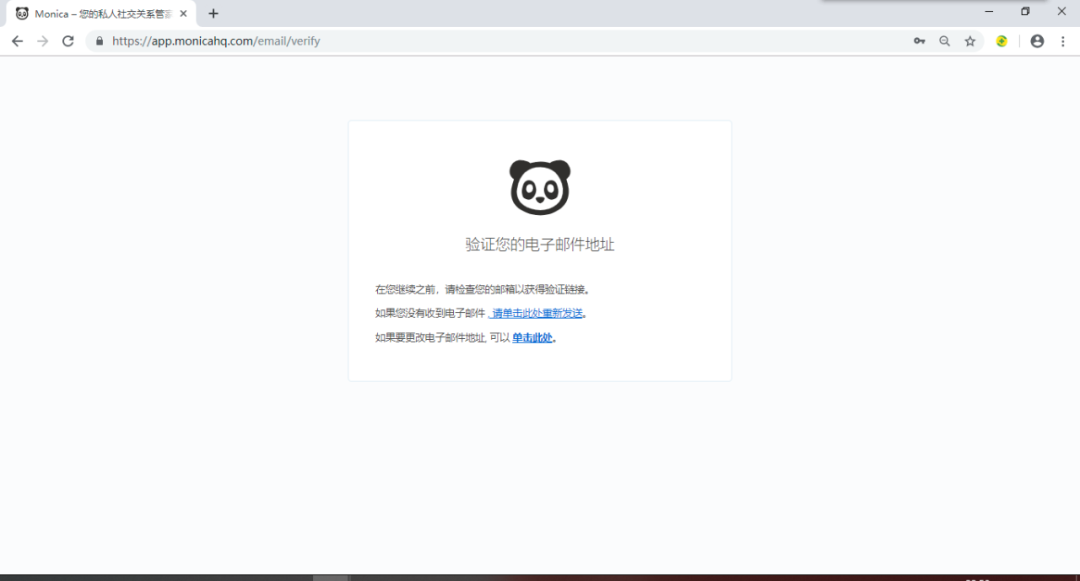View site security info via the lock icon
Image resolution: width=1080 pixels, height=581 pixels.
pyautogui.click(x=98, y=41)
